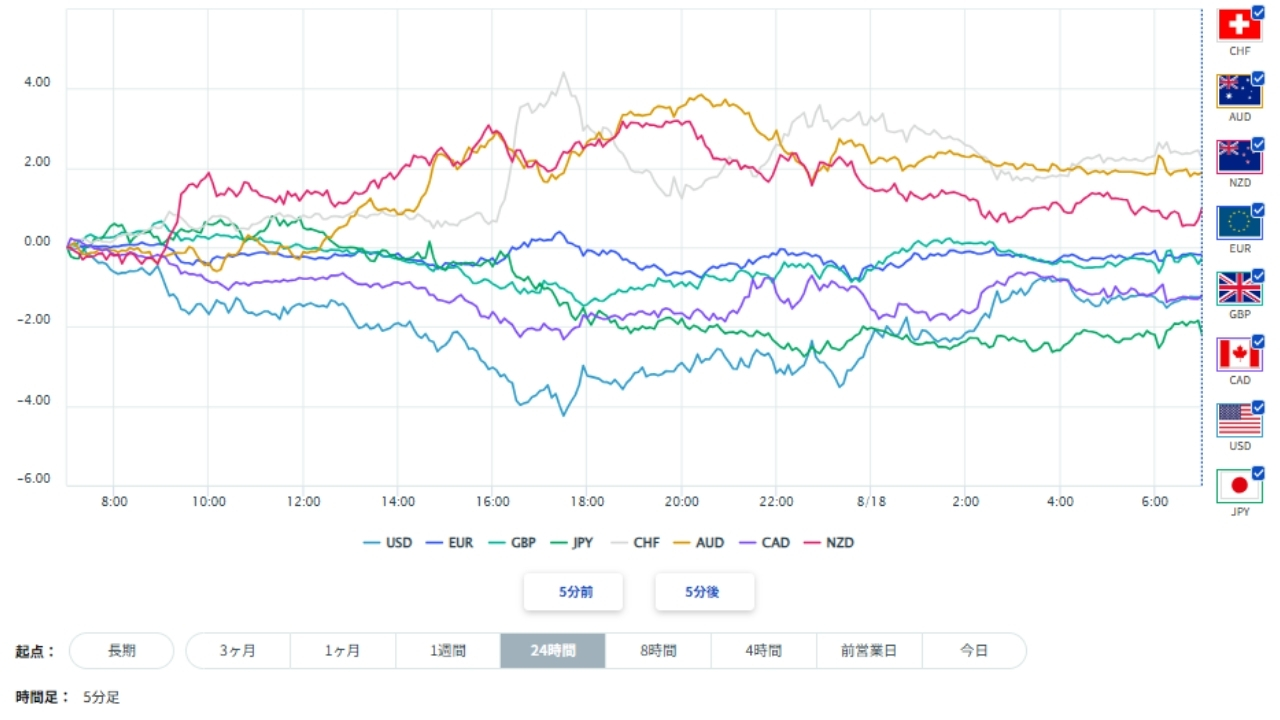Viewport: 1280px width, 720px height.
Task: Toggle CAD series in chart legend
Action: (762, 543)
